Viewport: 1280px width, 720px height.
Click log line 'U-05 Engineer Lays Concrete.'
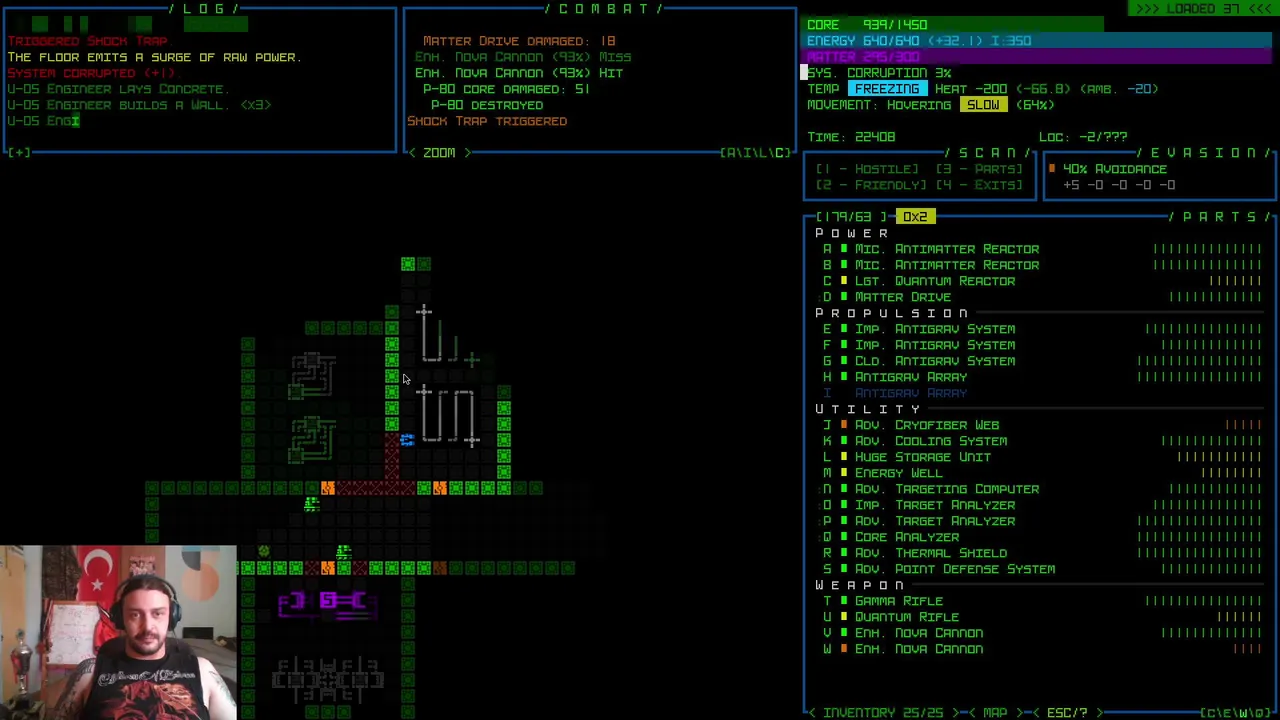point(118,89)
